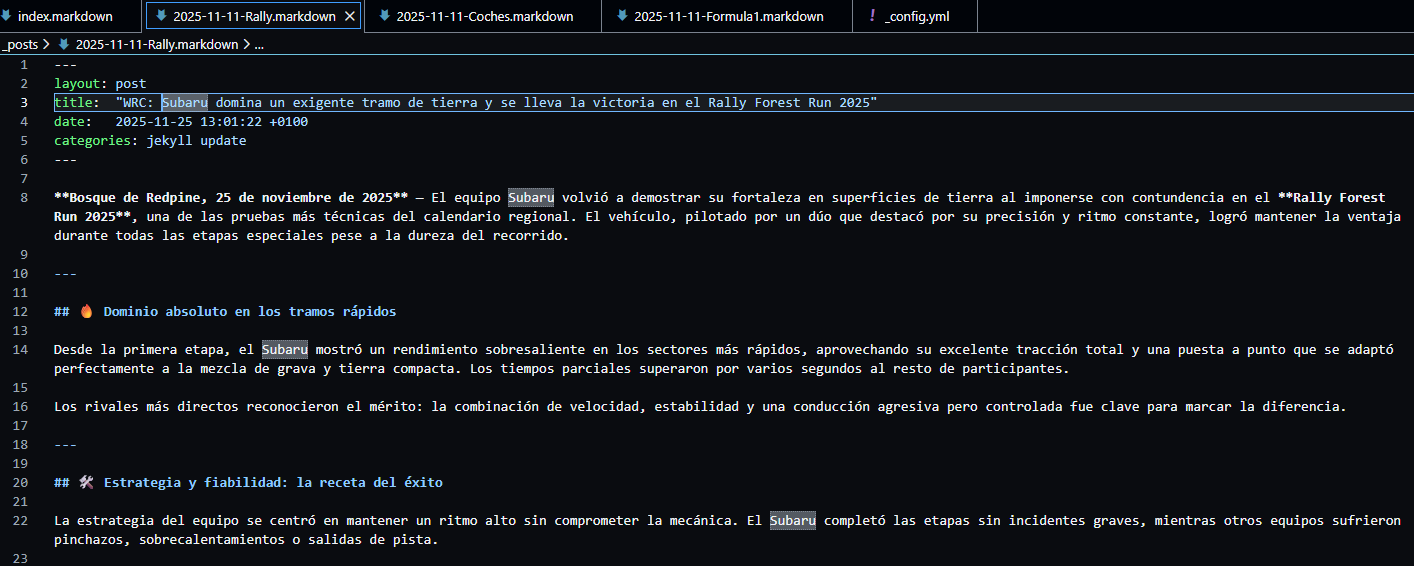Click line number 8 in the gutter
This screenshot has width=1414, height=566.
click(x=24, y=197)
